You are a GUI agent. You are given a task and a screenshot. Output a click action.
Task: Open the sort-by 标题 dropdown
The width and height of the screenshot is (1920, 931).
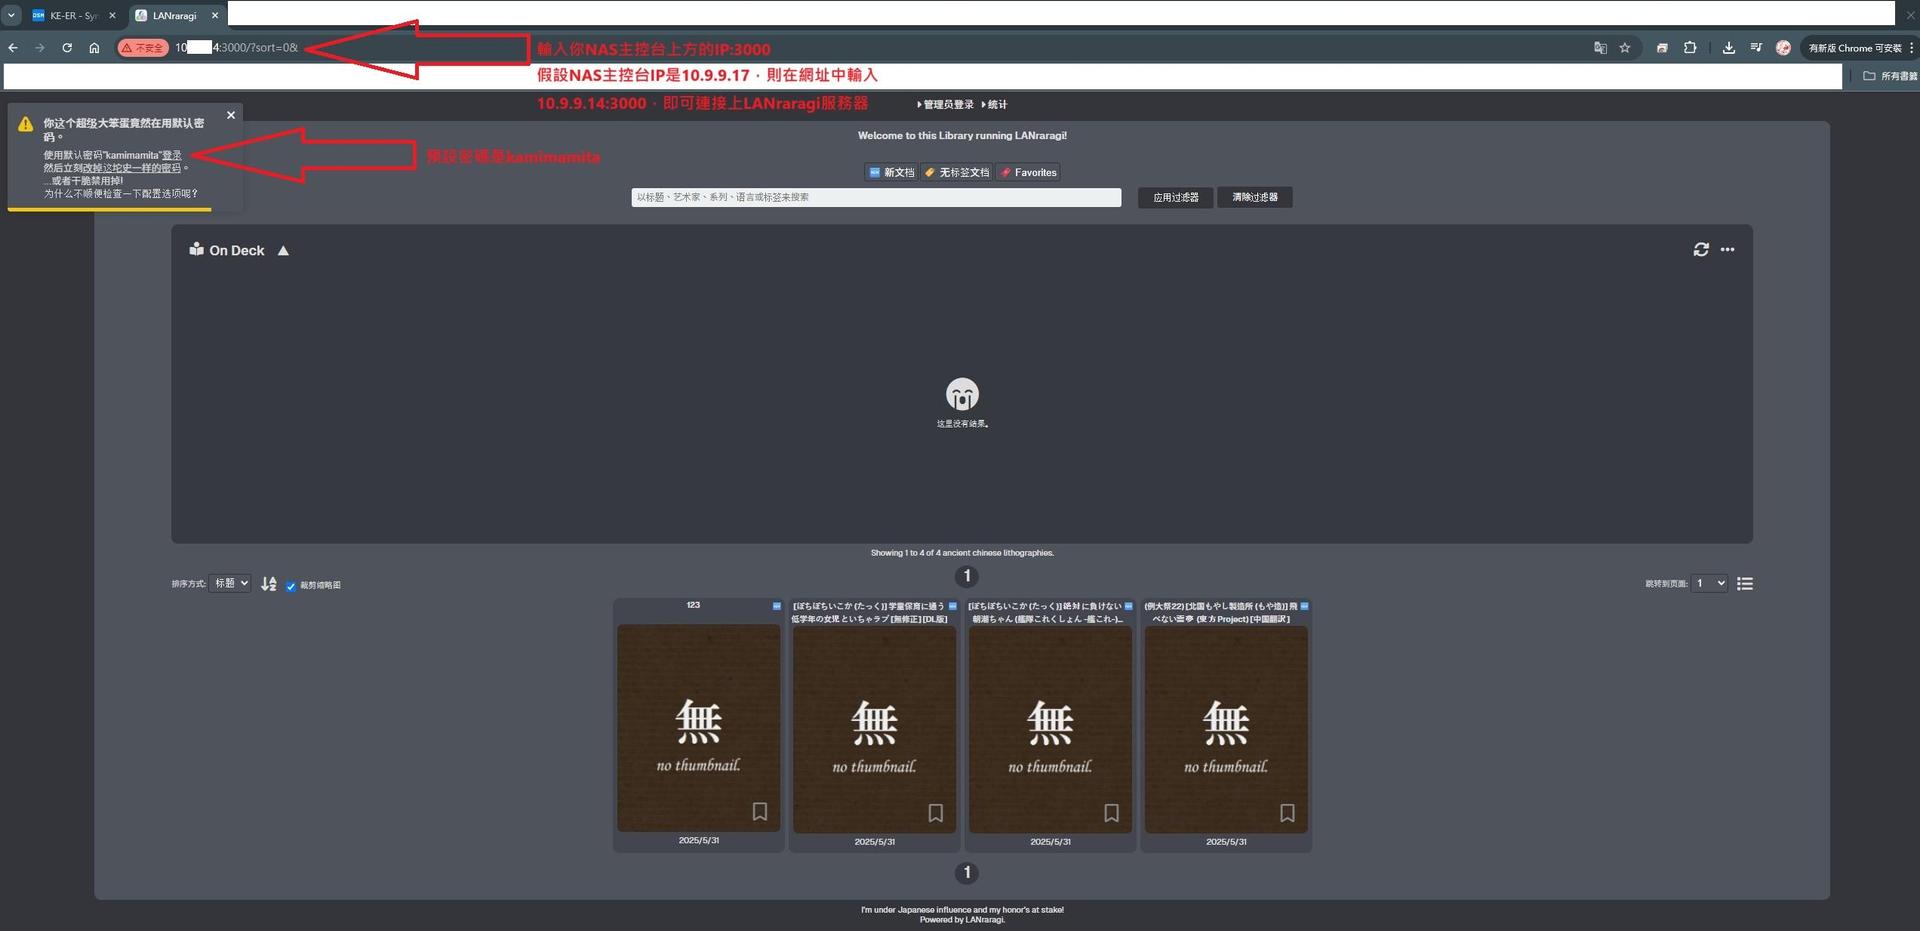[x=230, y=584]
